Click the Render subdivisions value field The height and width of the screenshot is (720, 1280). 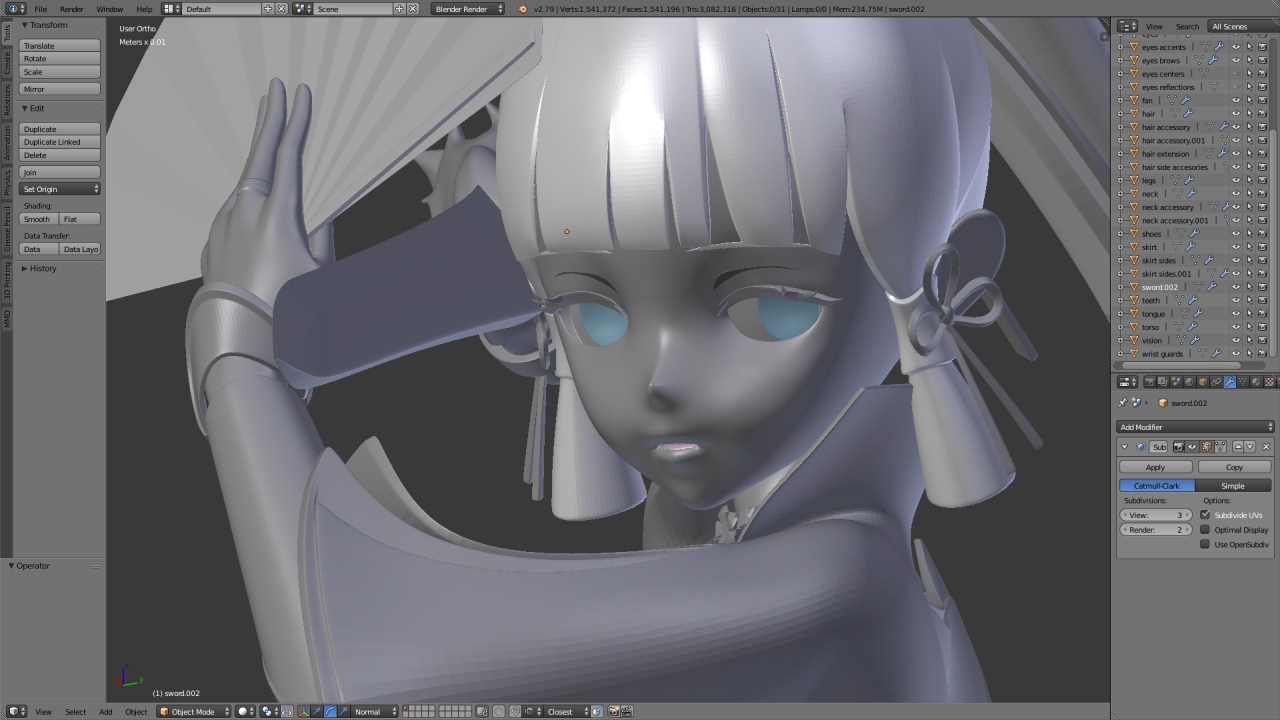point(1156,530)
